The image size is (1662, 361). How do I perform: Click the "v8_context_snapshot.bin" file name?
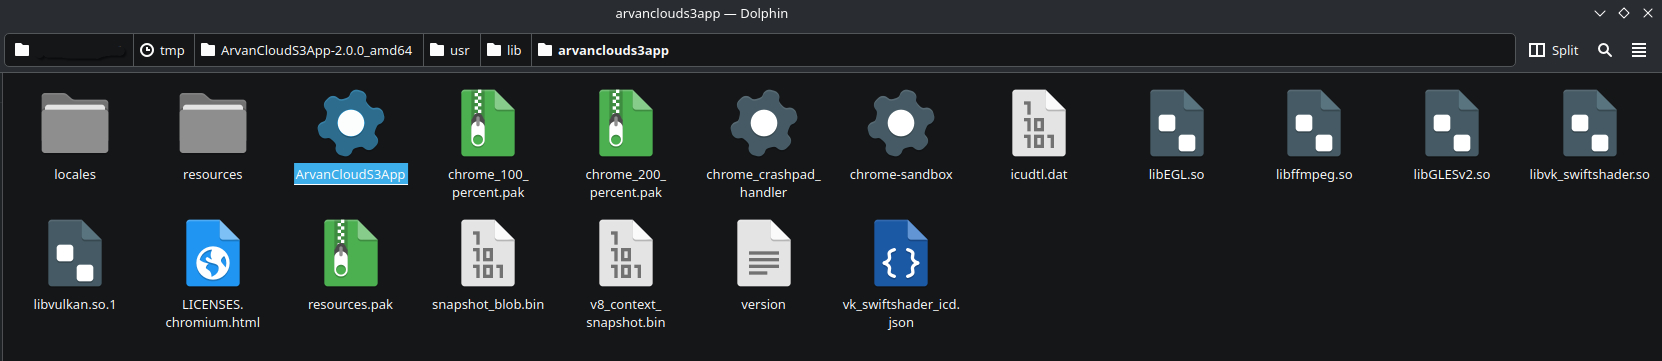626,313
